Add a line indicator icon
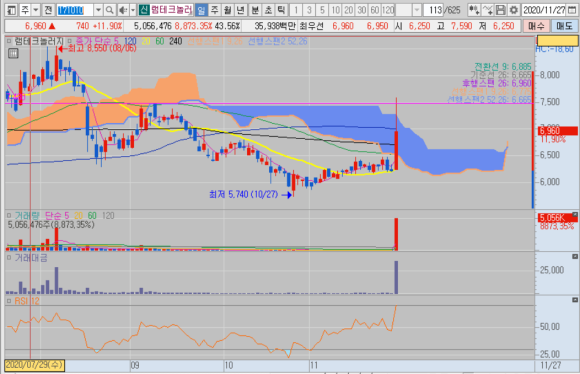Screen dimensions: 580x374 click(488, 10)
